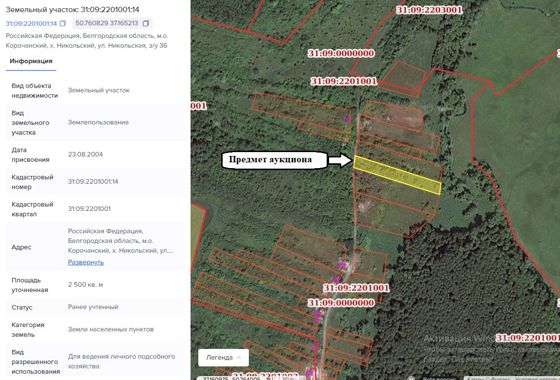The image size is (560, 380).
Task: Click the Категория земель label
Action: [x=28, y=330]
